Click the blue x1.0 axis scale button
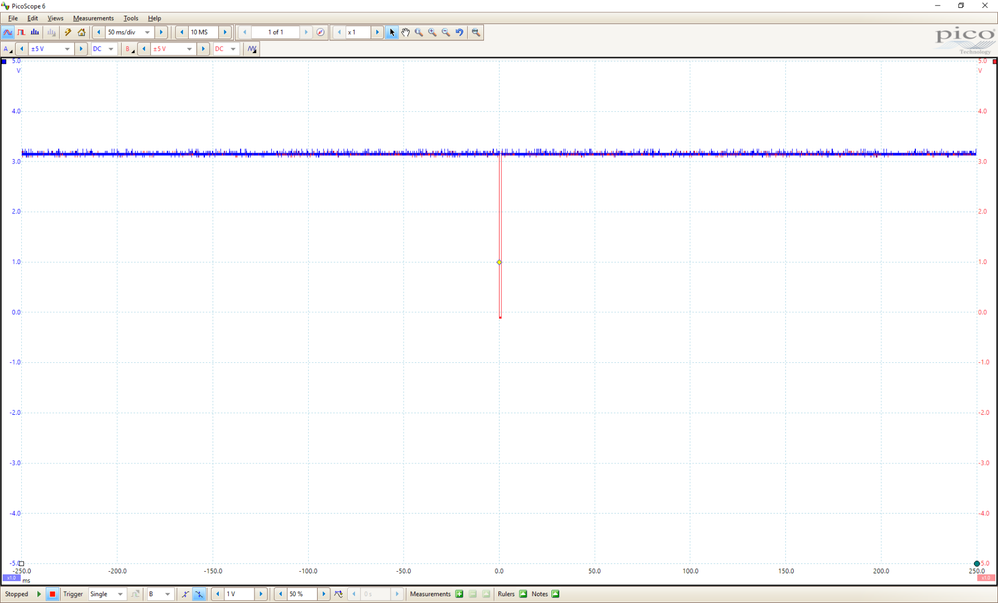The height and width of the screenshot is (603, 998). (11, 578)
